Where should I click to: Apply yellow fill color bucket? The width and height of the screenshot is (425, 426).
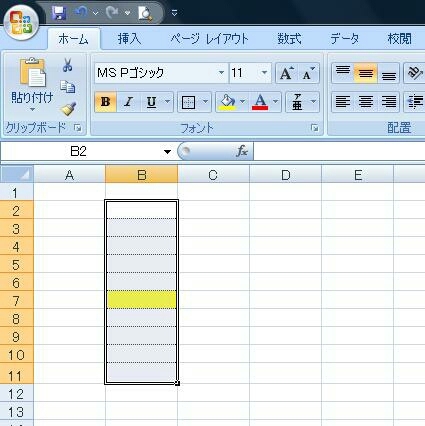pos(228,102)
